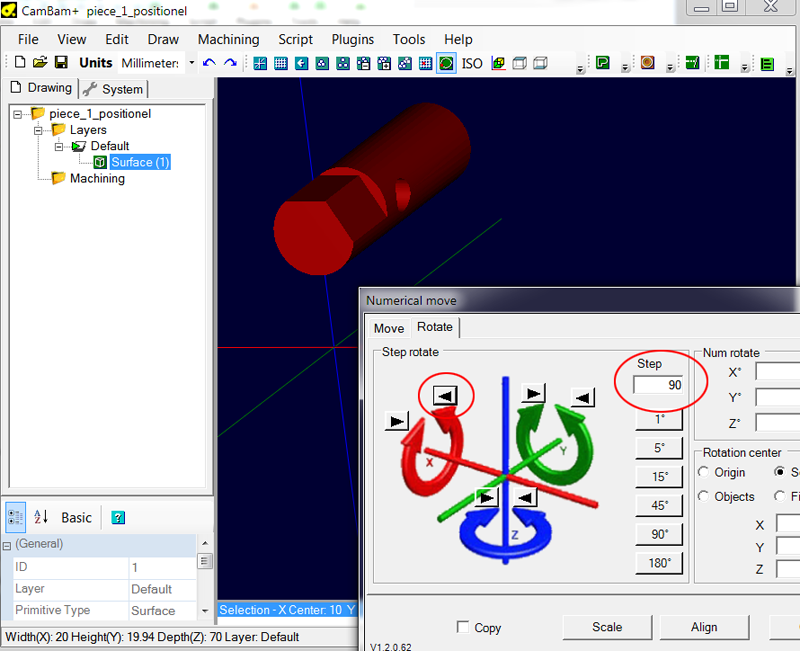The height and width of the screenshot is (651, 800).
Task: Click property grid scrollbar down arrow
Action: coord(205,611)
